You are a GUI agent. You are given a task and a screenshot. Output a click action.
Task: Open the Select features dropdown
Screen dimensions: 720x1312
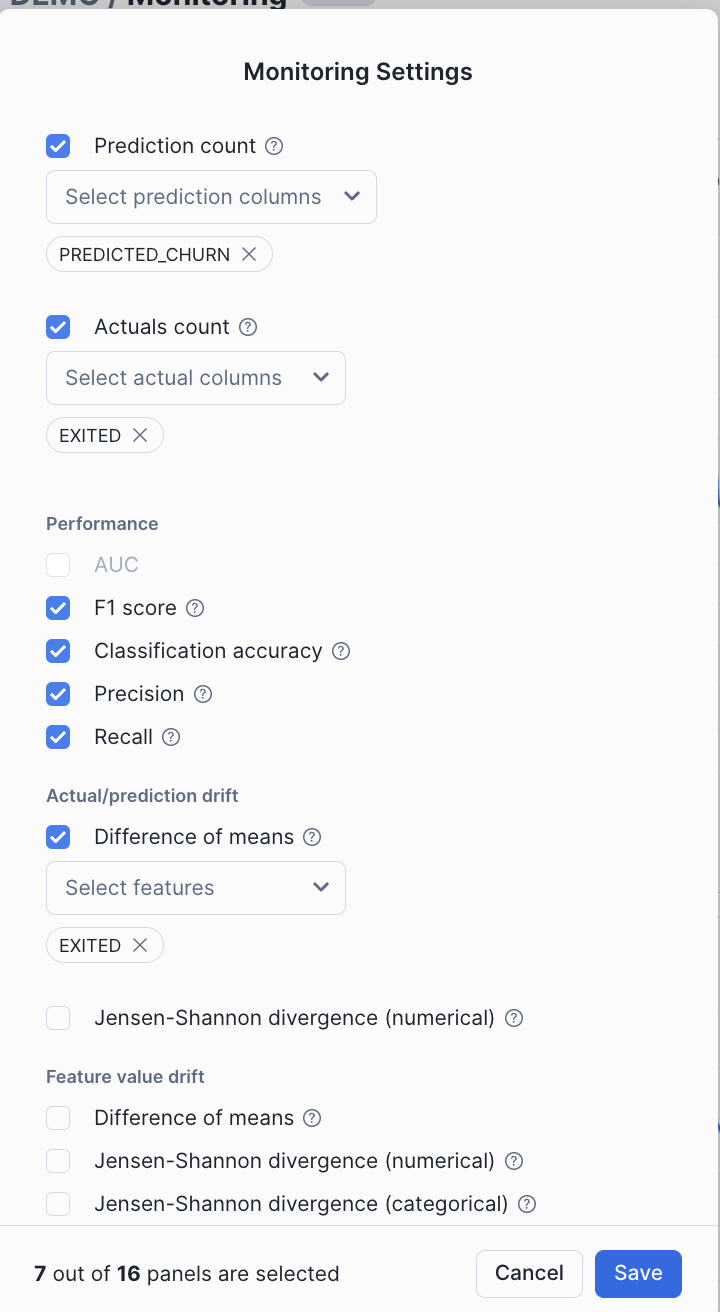(196, 888)
